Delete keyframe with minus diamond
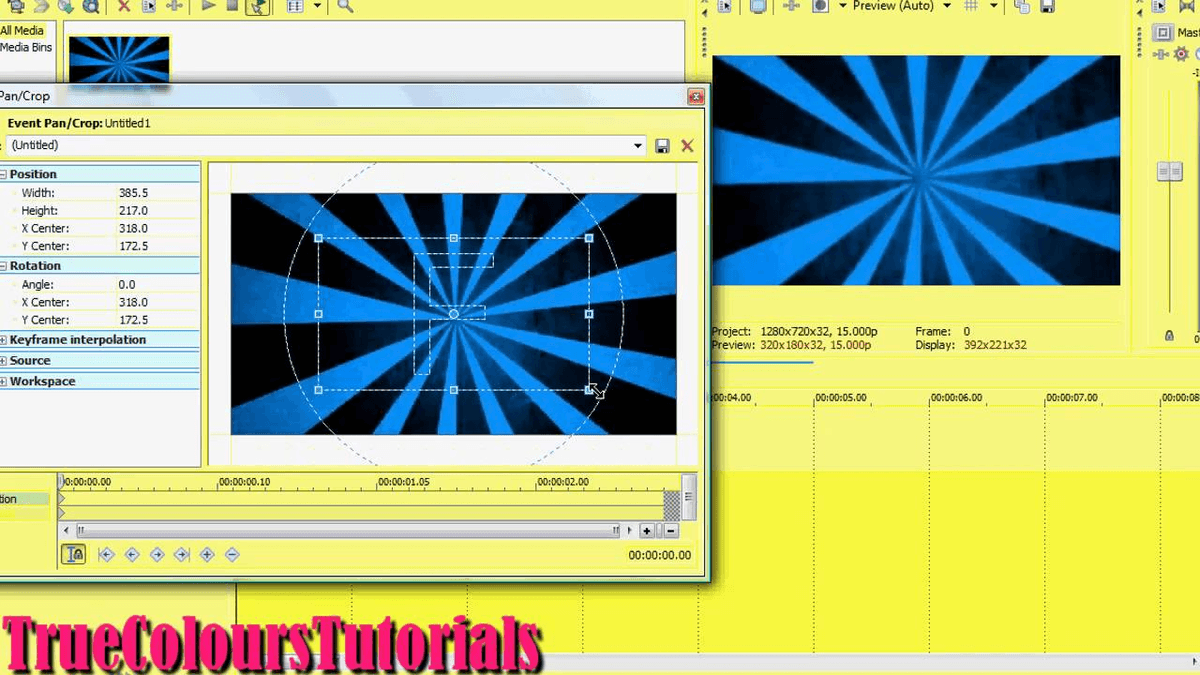 coord(232,554)
